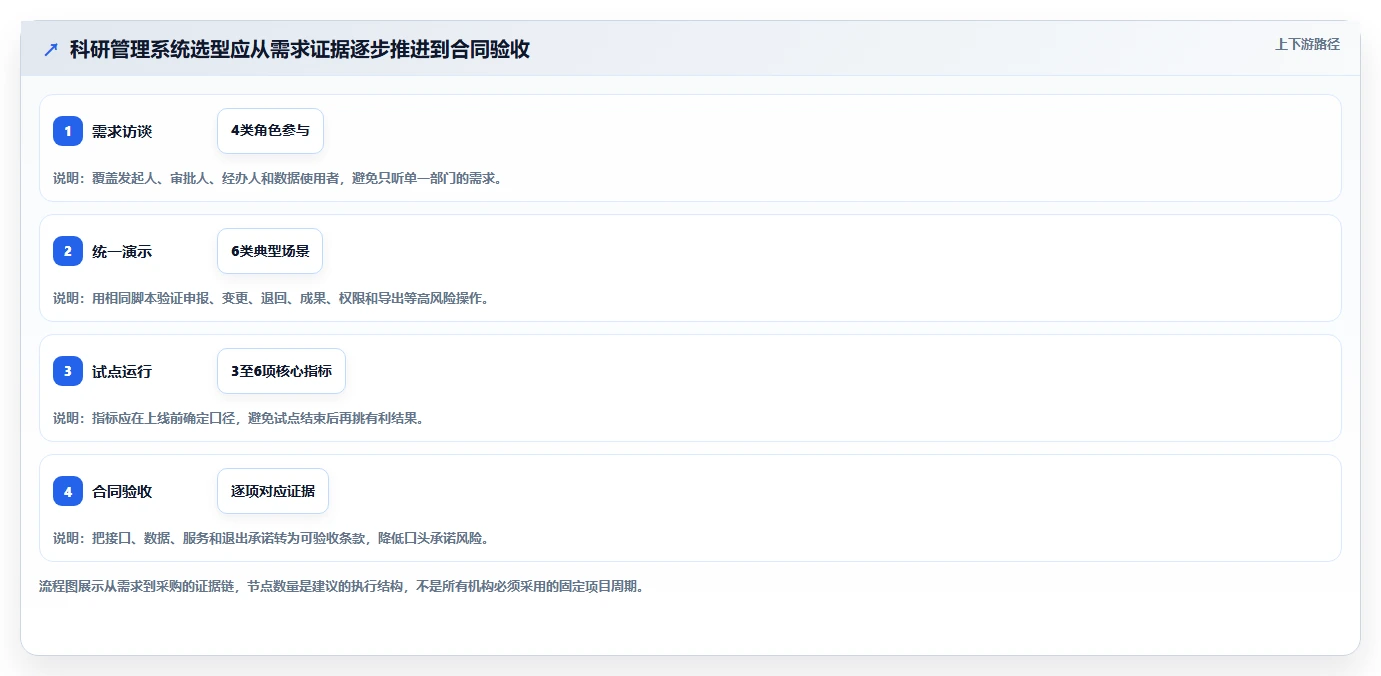Click the step 2 number badge
The image size is (1381, 676).
point(68,251)
